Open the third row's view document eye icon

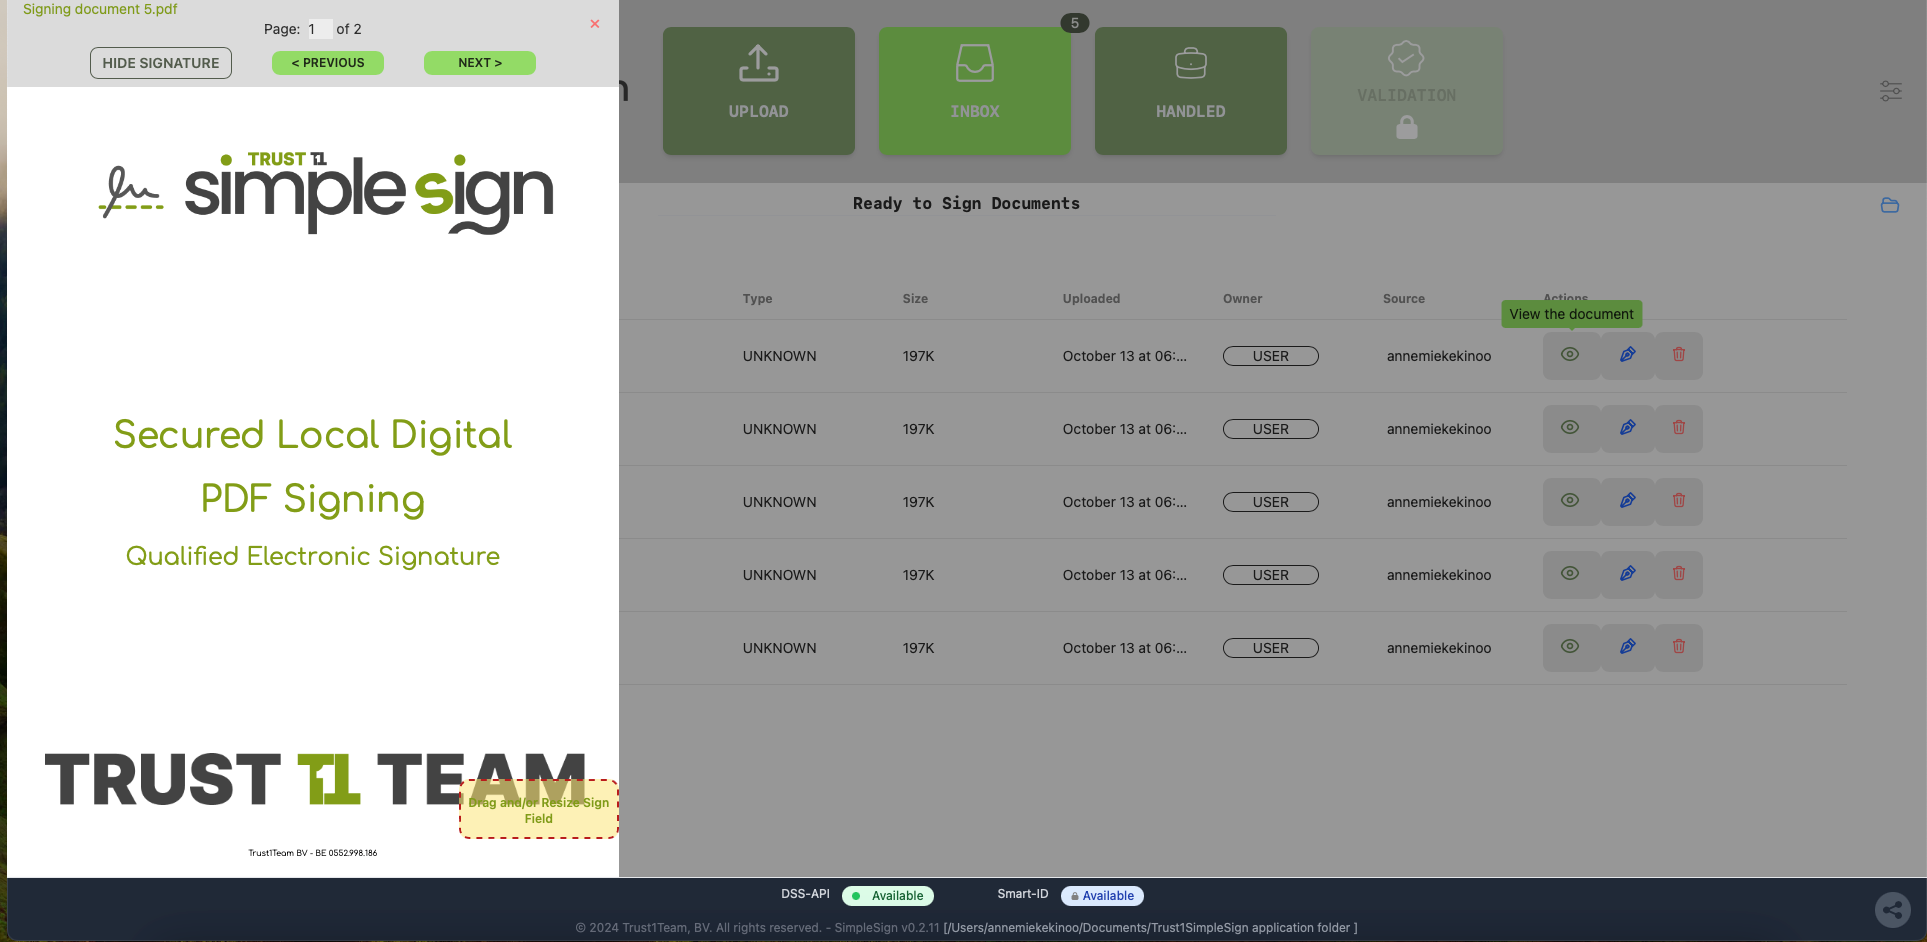1570,501
